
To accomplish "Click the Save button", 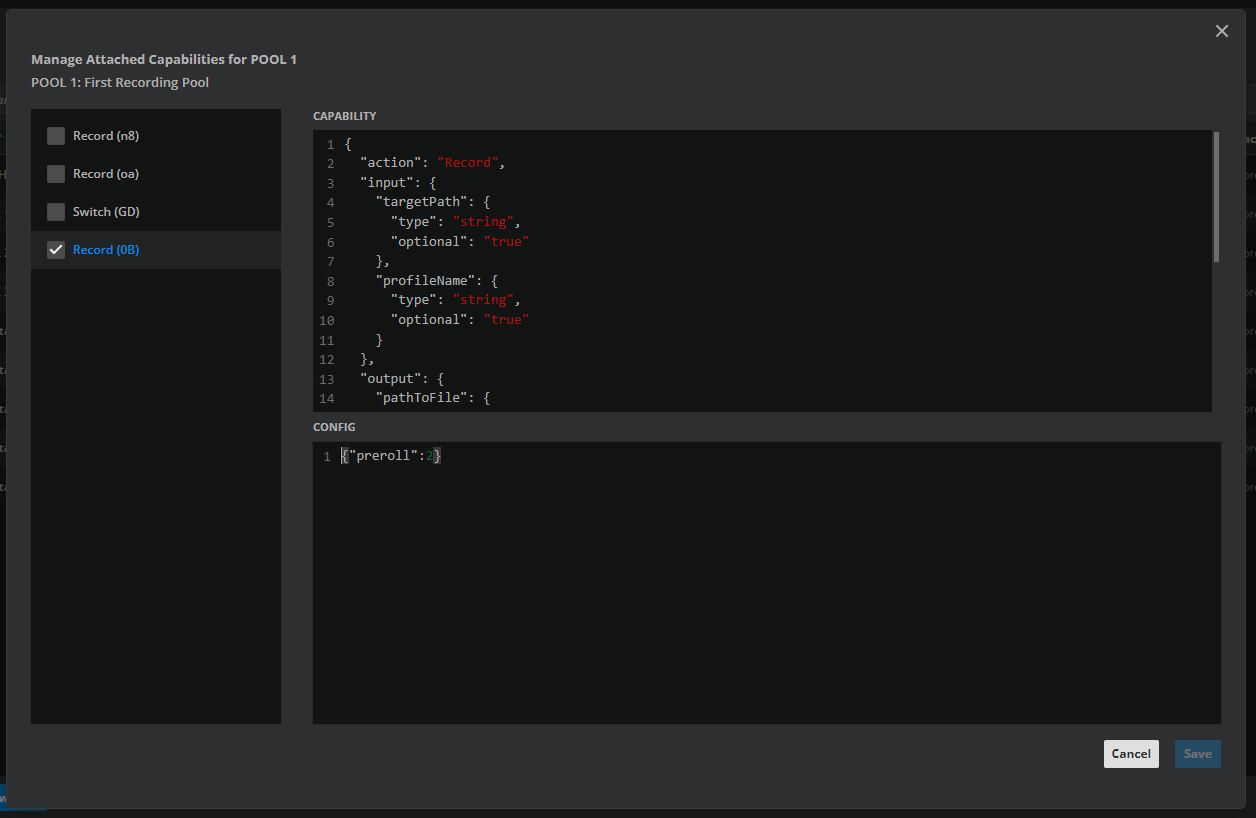I will pos(1197,754).
